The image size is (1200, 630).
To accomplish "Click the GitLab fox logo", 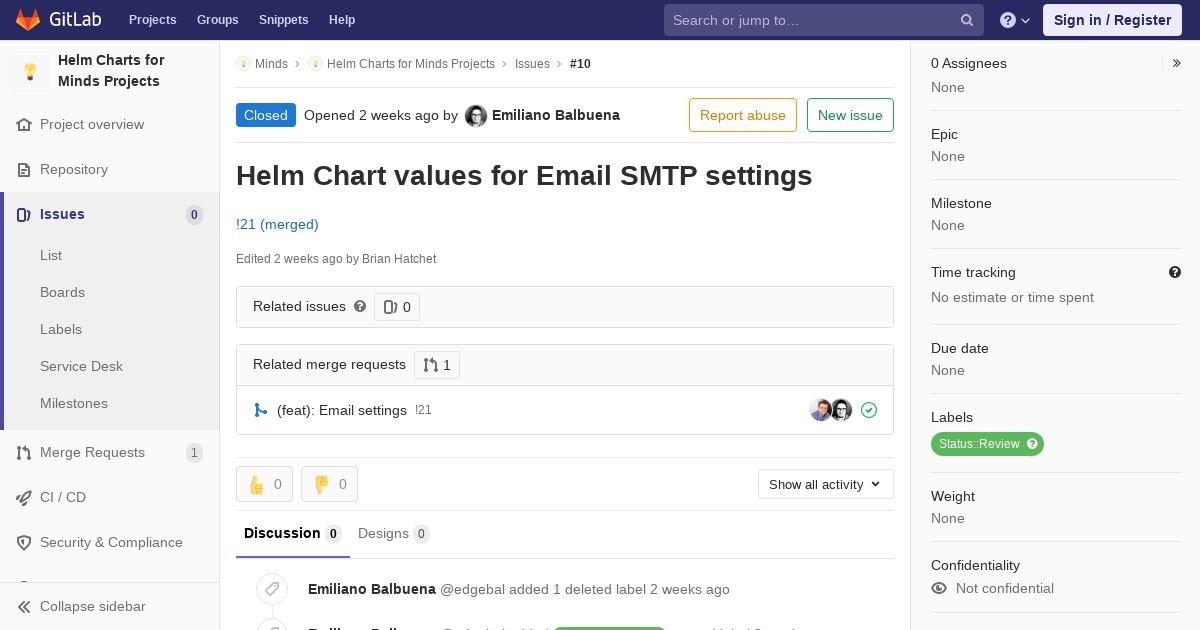I will [x=28, y=19].
